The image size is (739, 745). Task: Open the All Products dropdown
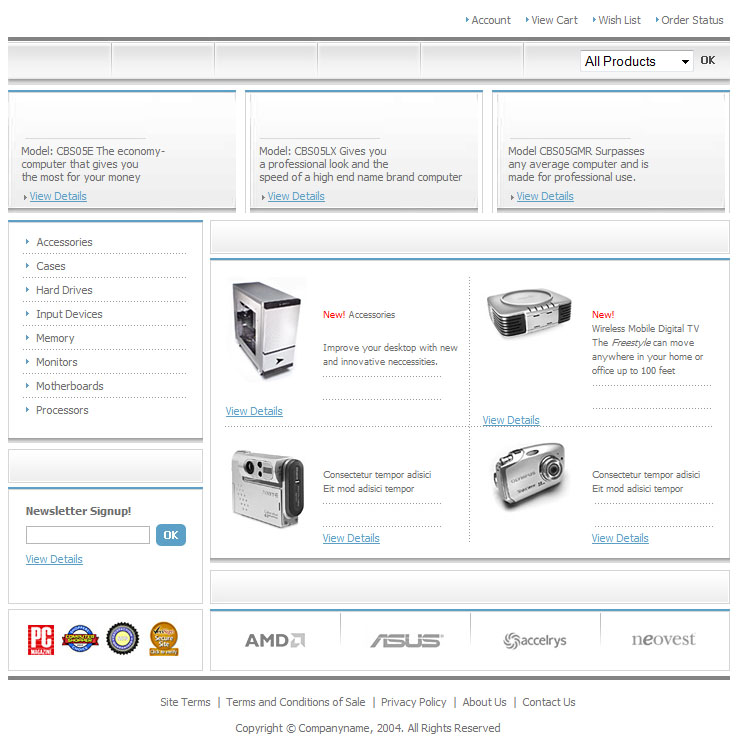(637, 61)
